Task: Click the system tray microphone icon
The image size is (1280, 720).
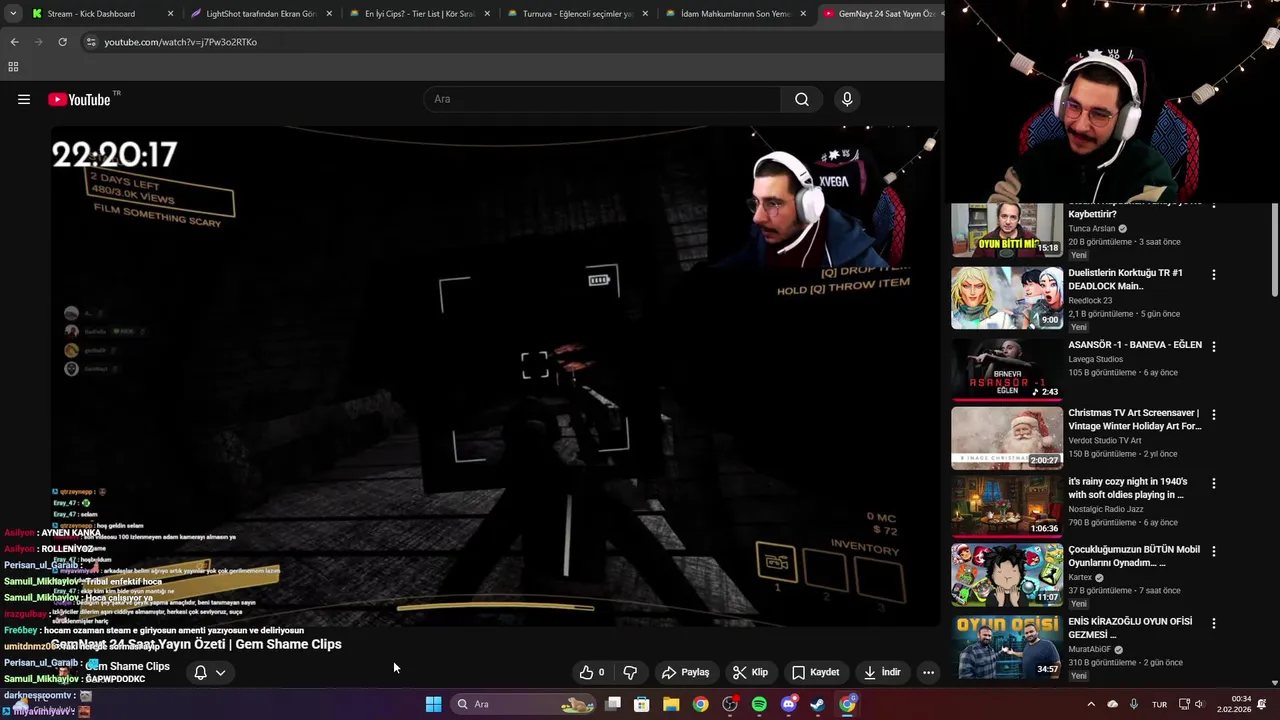Action: [1134, 704]
